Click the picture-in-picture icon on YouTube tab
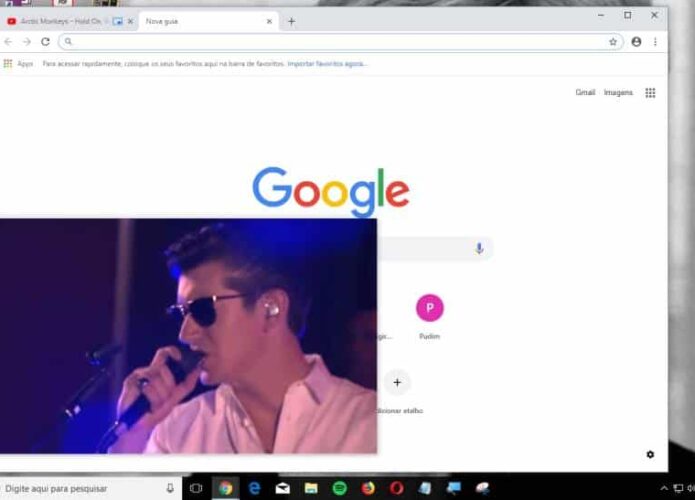The image size is (695, 500). (117, 21)
